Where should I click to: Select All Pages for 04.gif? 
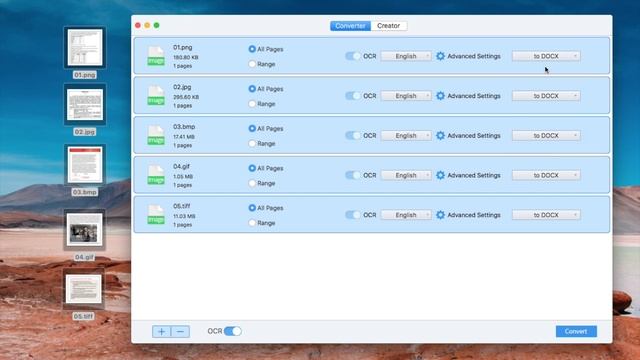(252, 168)
